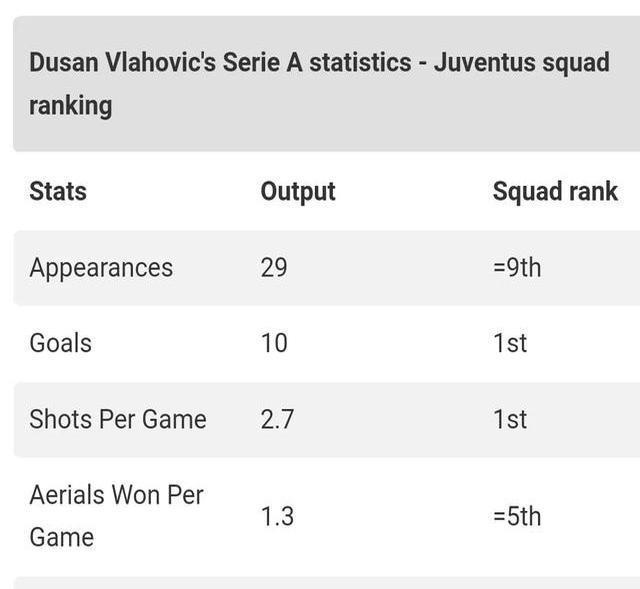Click the Appearances row label

(101, 268)
